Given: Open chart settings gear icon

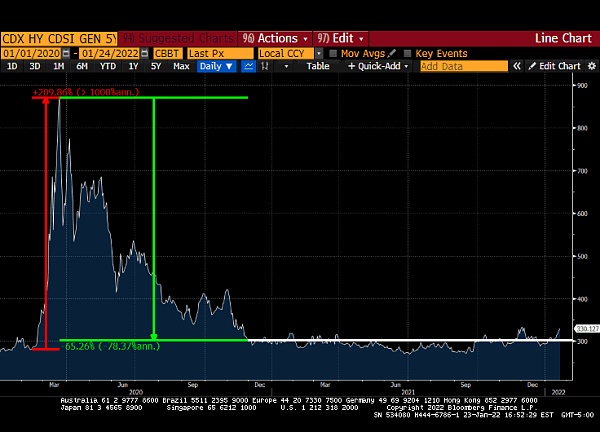Looking at the screenshot, I should [x=591, y=66].
